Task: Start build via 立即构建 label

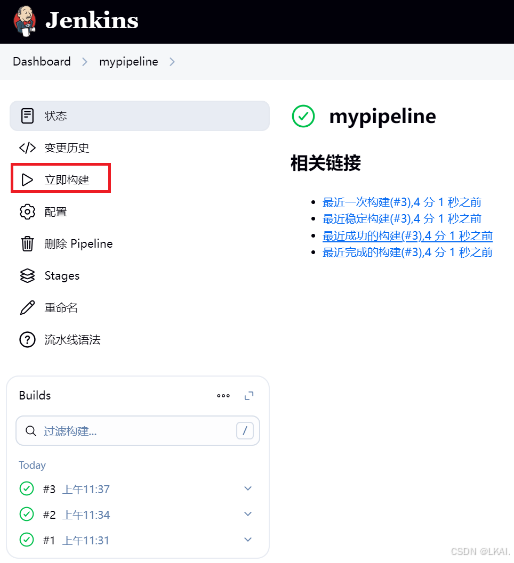Action: [67, 180]
